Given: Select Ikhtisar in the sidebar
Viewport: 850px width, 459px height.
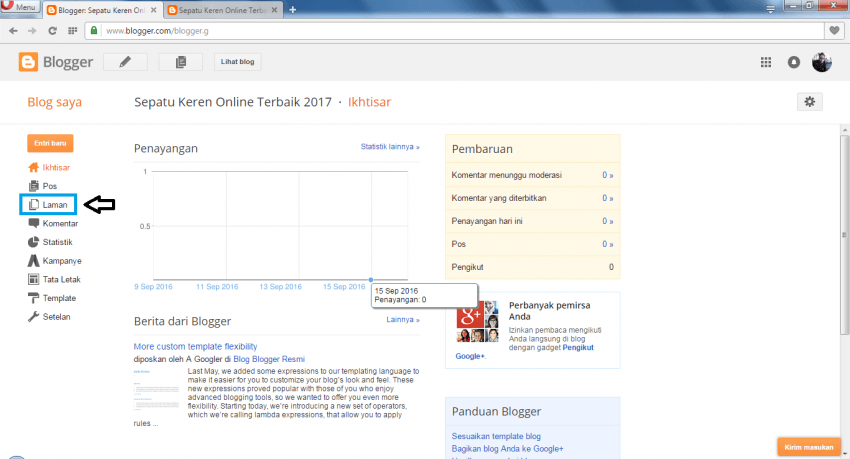Looking at the screenshot, I should point(49,167).
